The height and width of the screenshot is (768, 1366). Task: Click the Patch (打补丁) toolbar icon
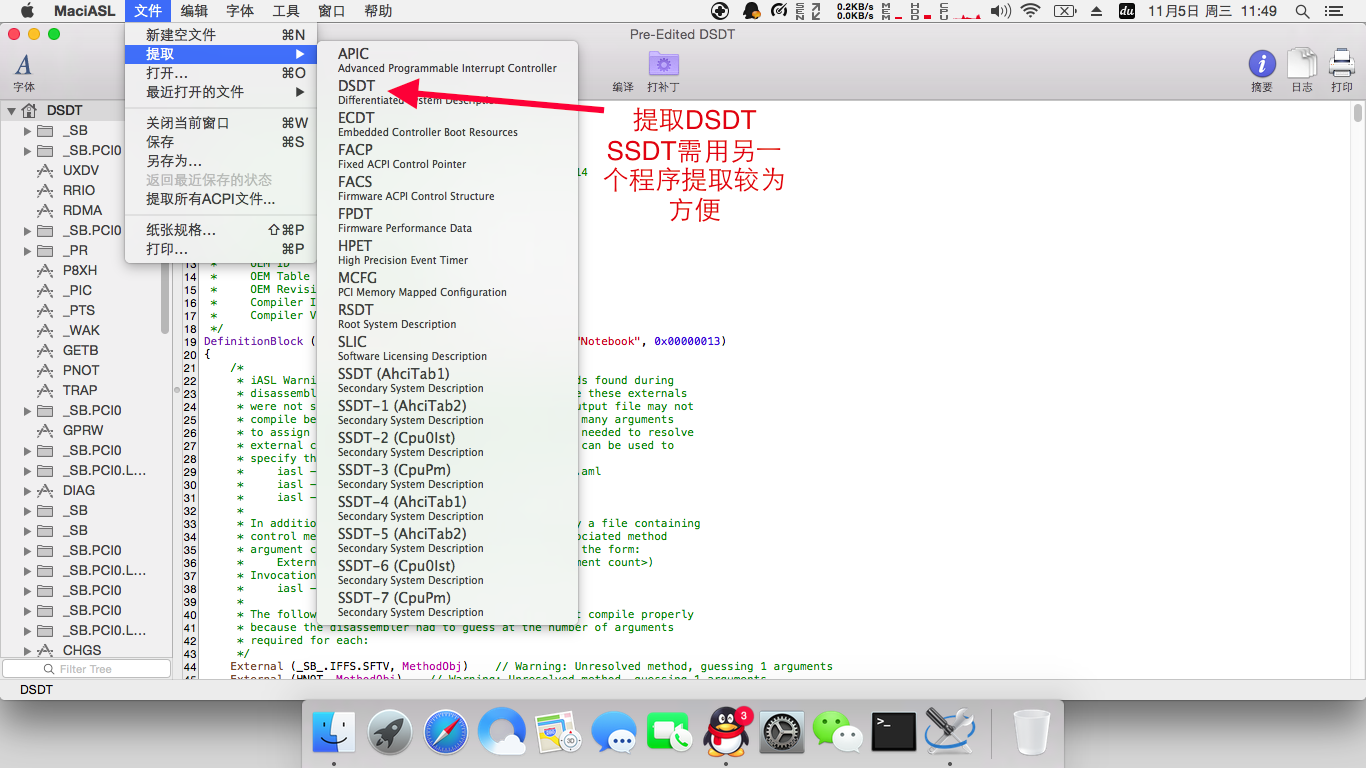coord(663,65)
